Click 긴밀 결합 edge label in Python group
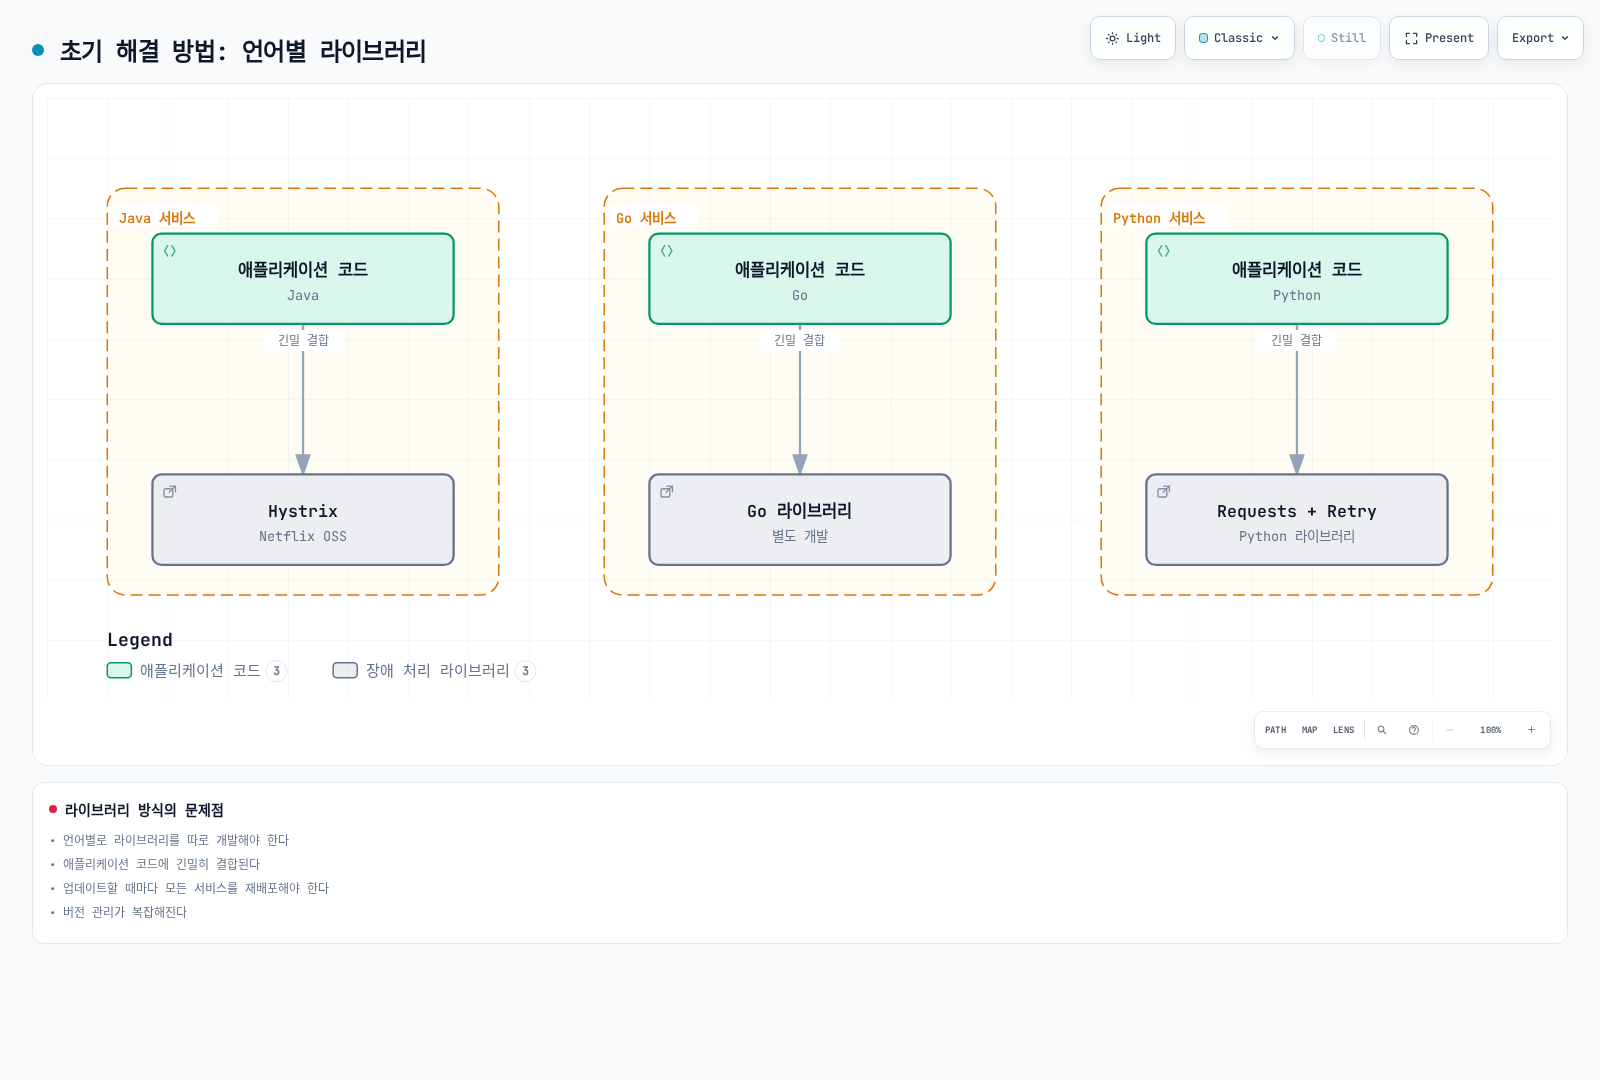 tap(1297, 340)
